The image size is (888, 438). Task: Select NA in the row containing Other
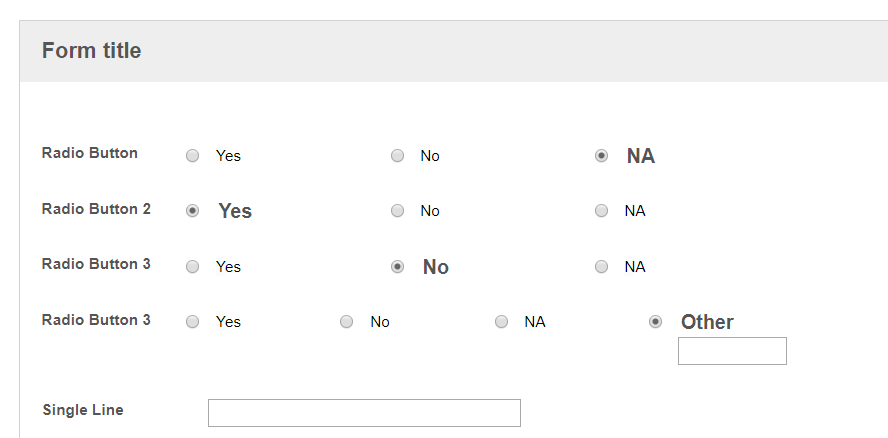pos(501,322)
